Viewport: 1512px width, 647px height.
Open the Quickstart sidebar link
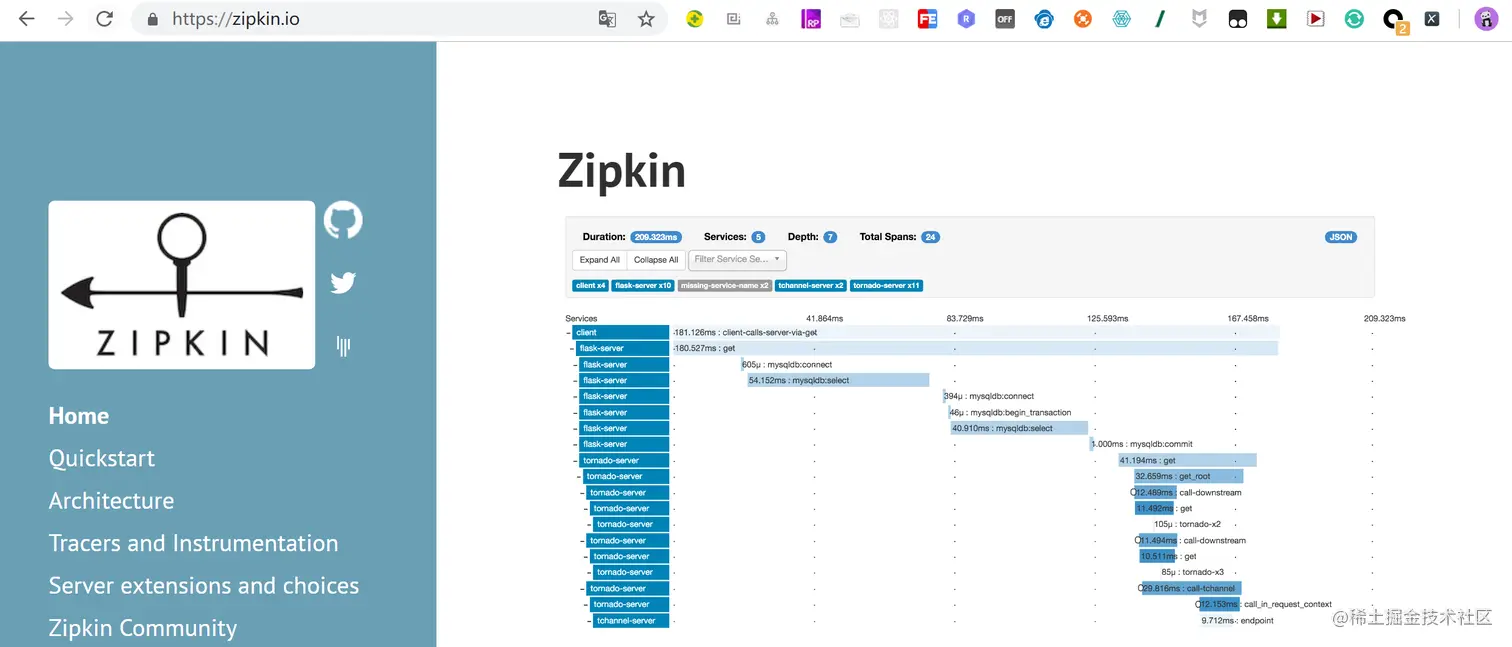click(102, 459)
